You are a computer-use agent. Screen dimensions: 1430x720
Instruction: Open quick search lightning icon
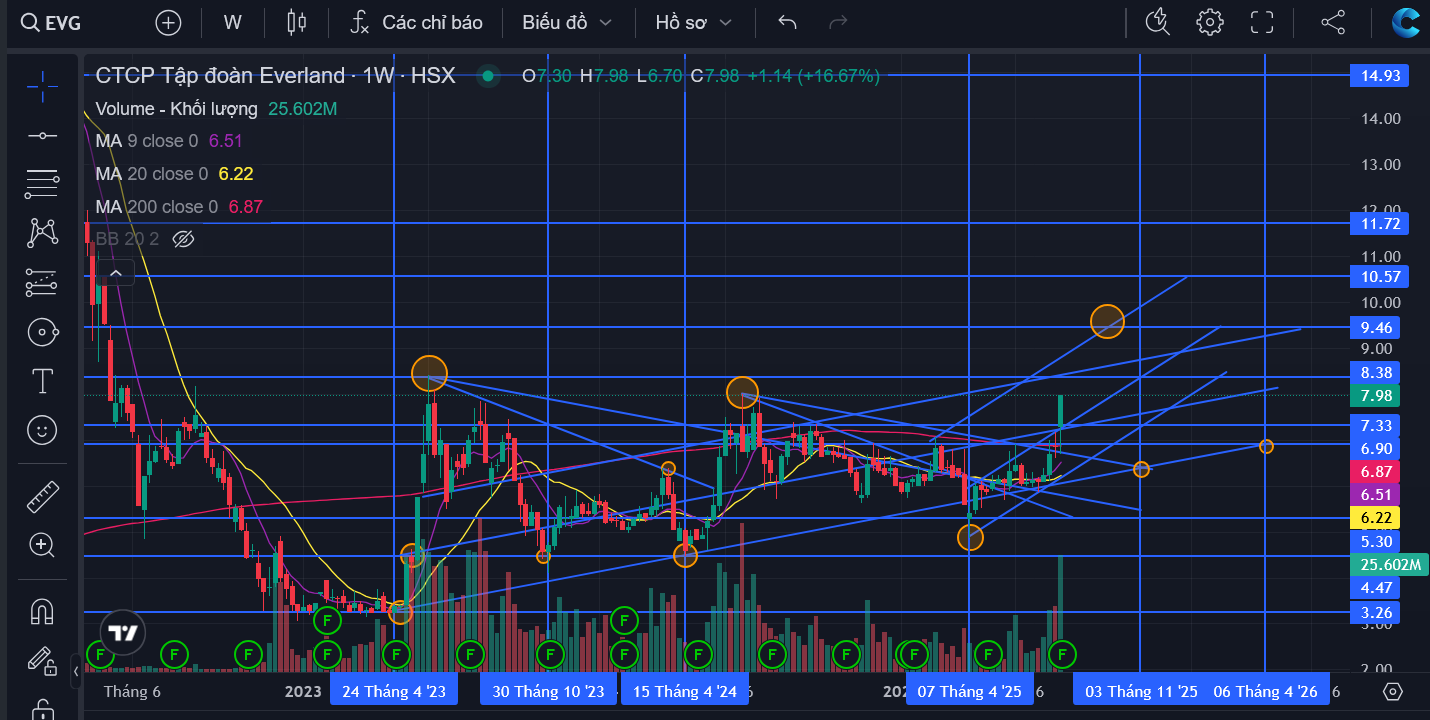pyautogui.click(x=1157, y=22)
